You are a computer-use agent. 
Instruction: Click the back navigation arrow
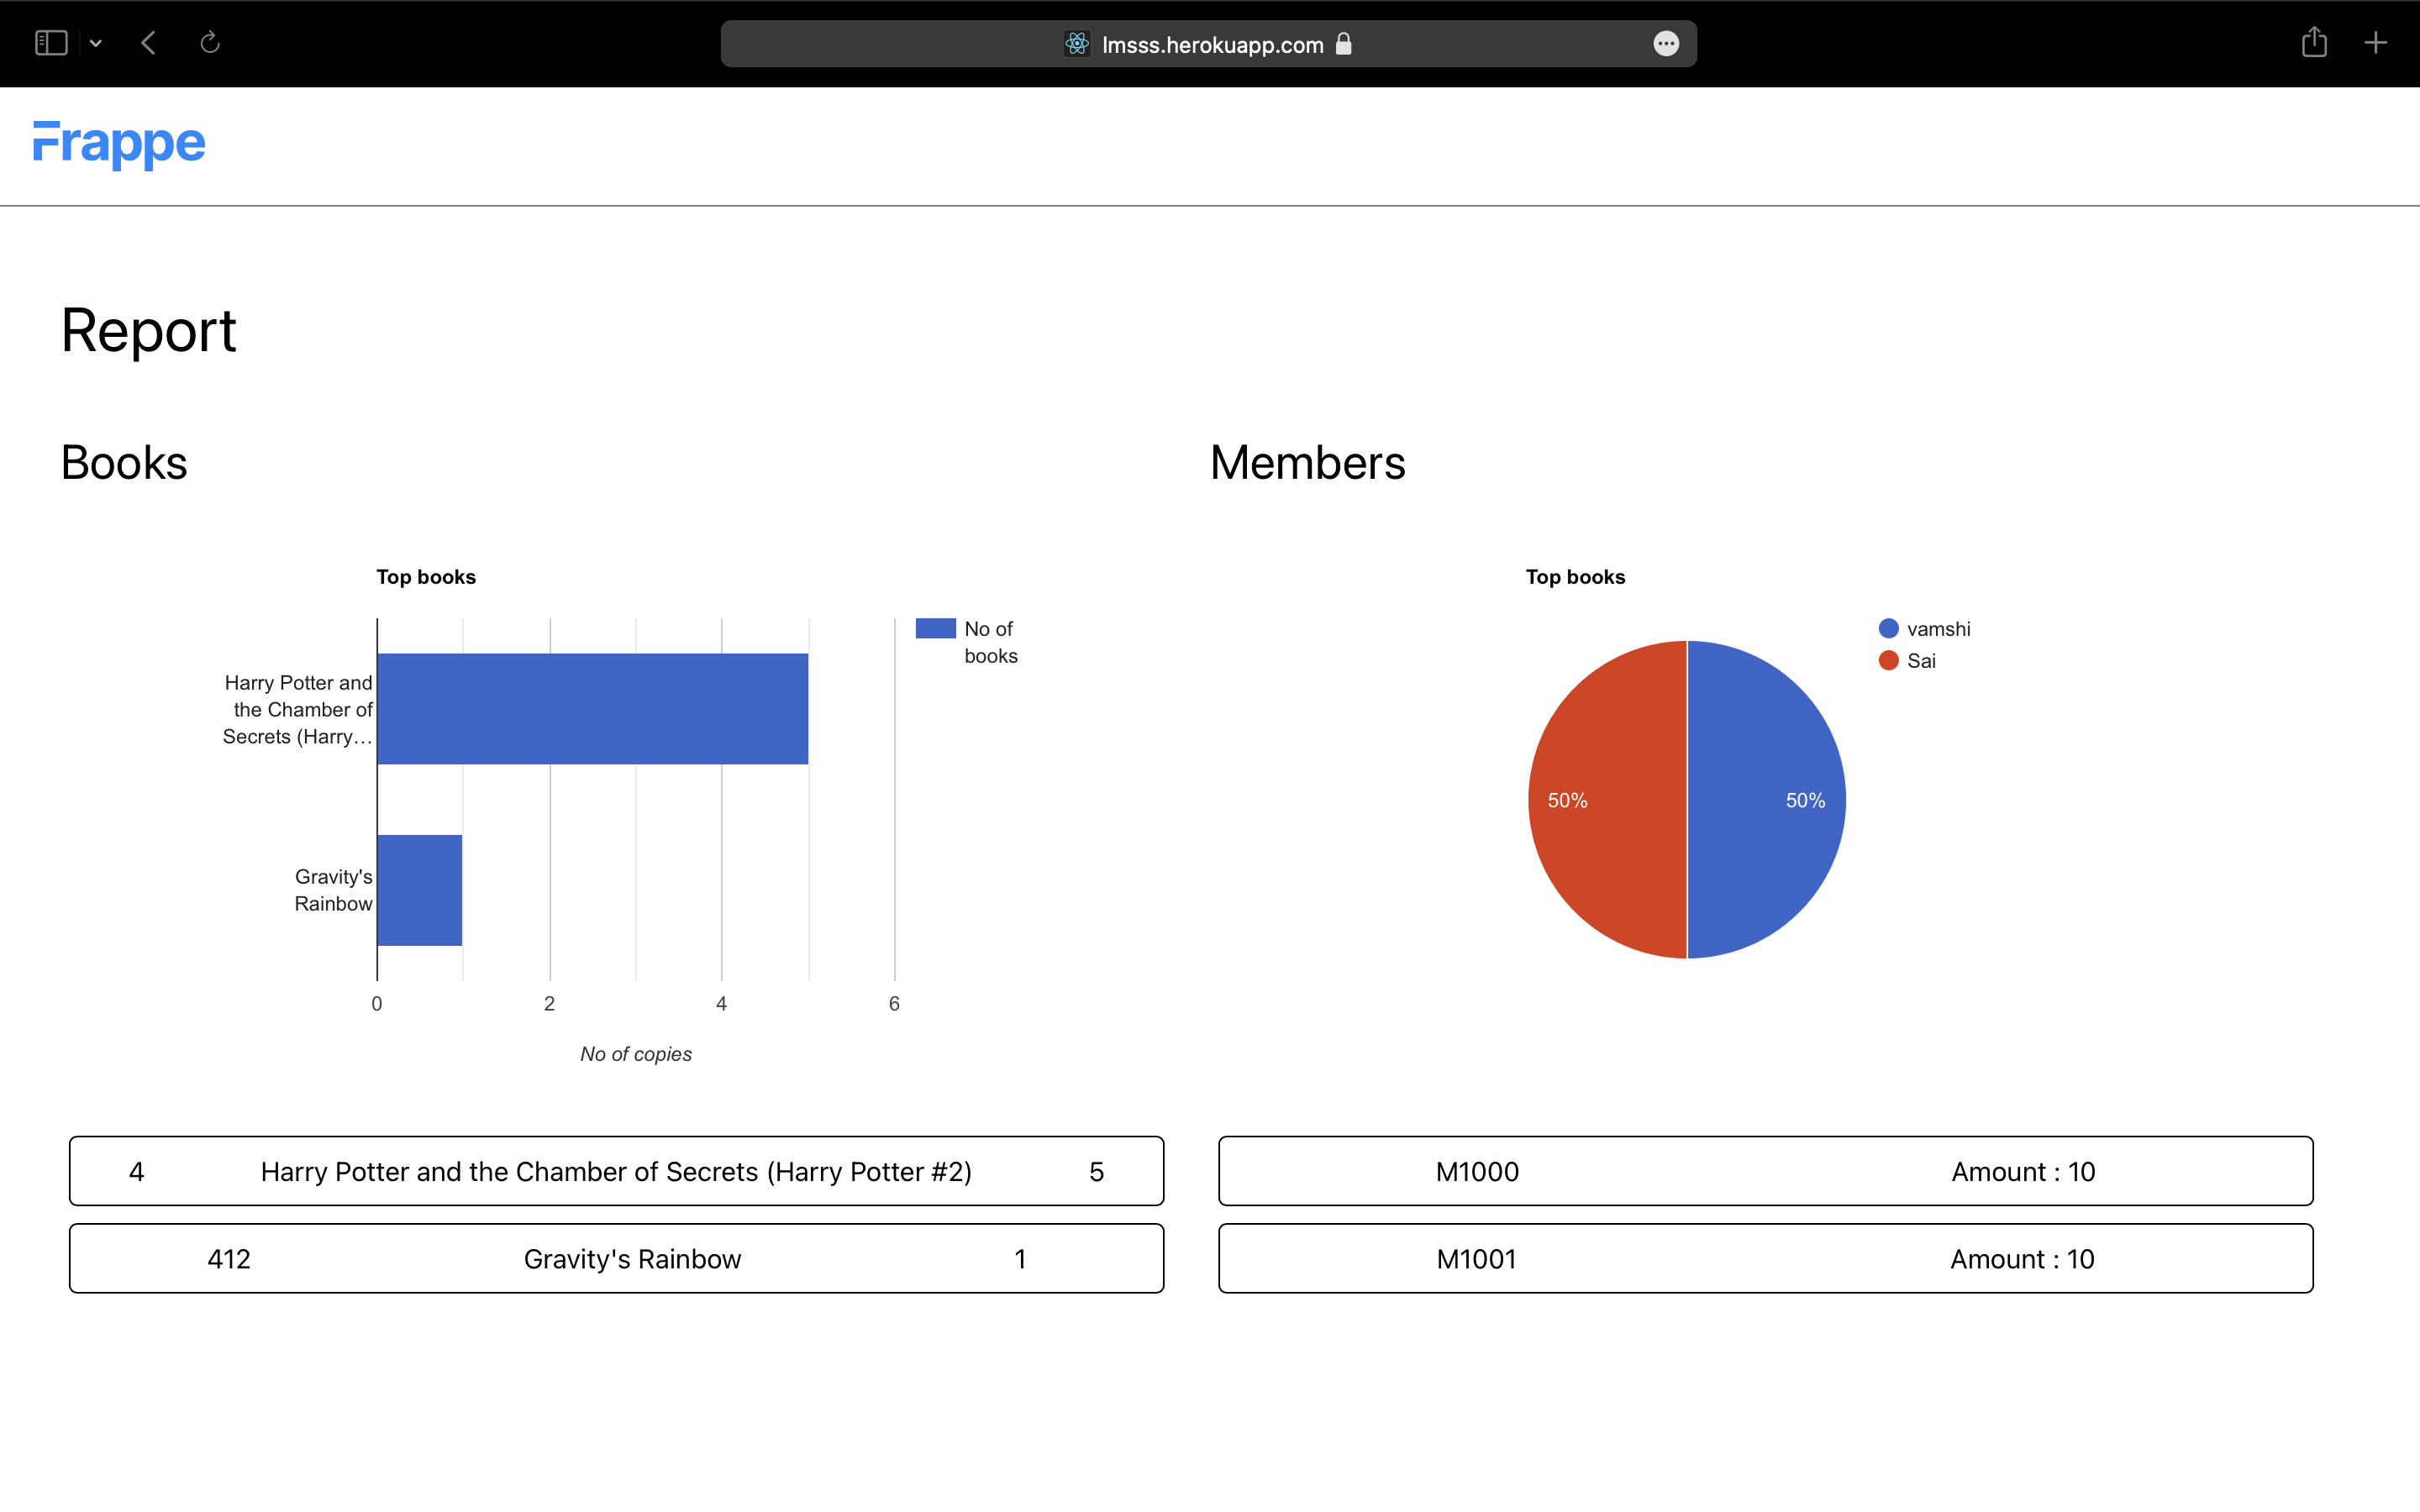[x=148, y=42]
